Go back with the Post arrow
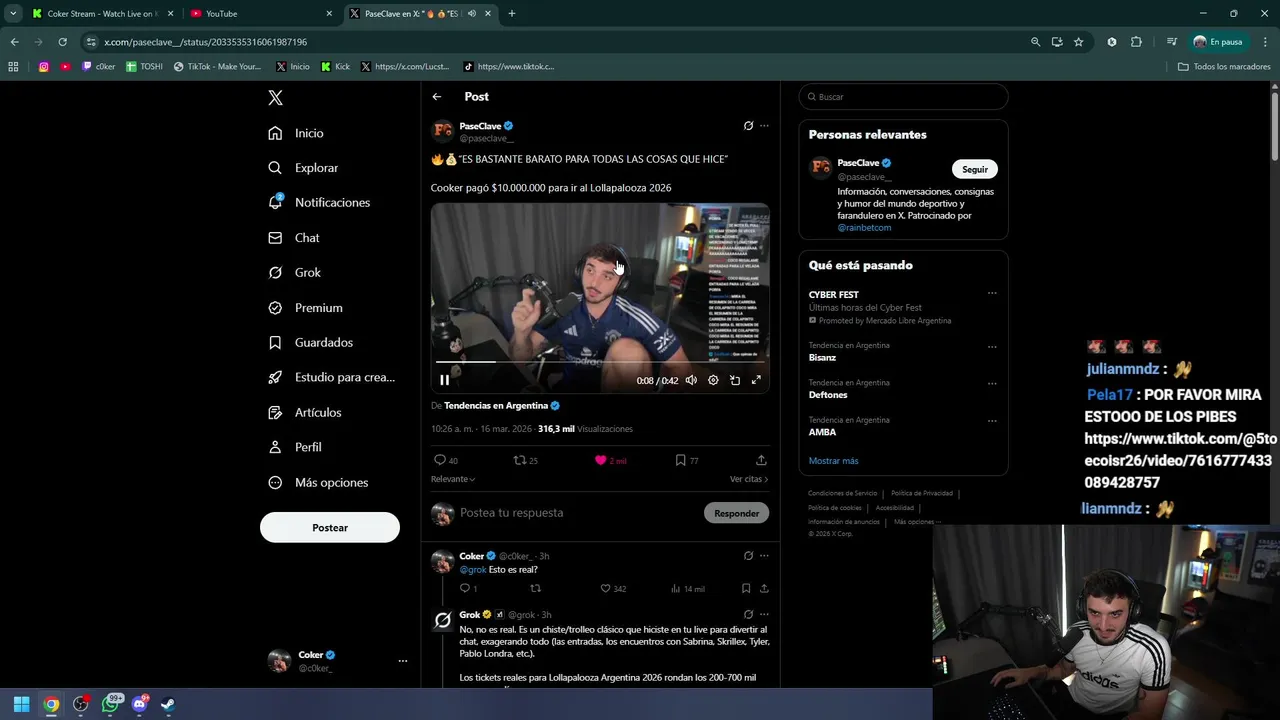This screenshot has width=1280, height=720. tap(437, 97)
